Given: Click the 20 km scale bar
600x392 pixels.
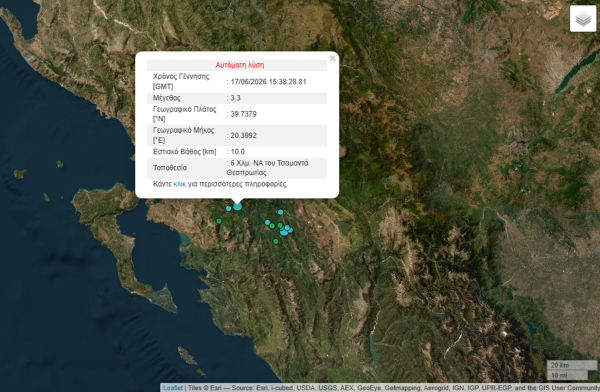Looking at the screenshot, I should [x=572, y=365].
